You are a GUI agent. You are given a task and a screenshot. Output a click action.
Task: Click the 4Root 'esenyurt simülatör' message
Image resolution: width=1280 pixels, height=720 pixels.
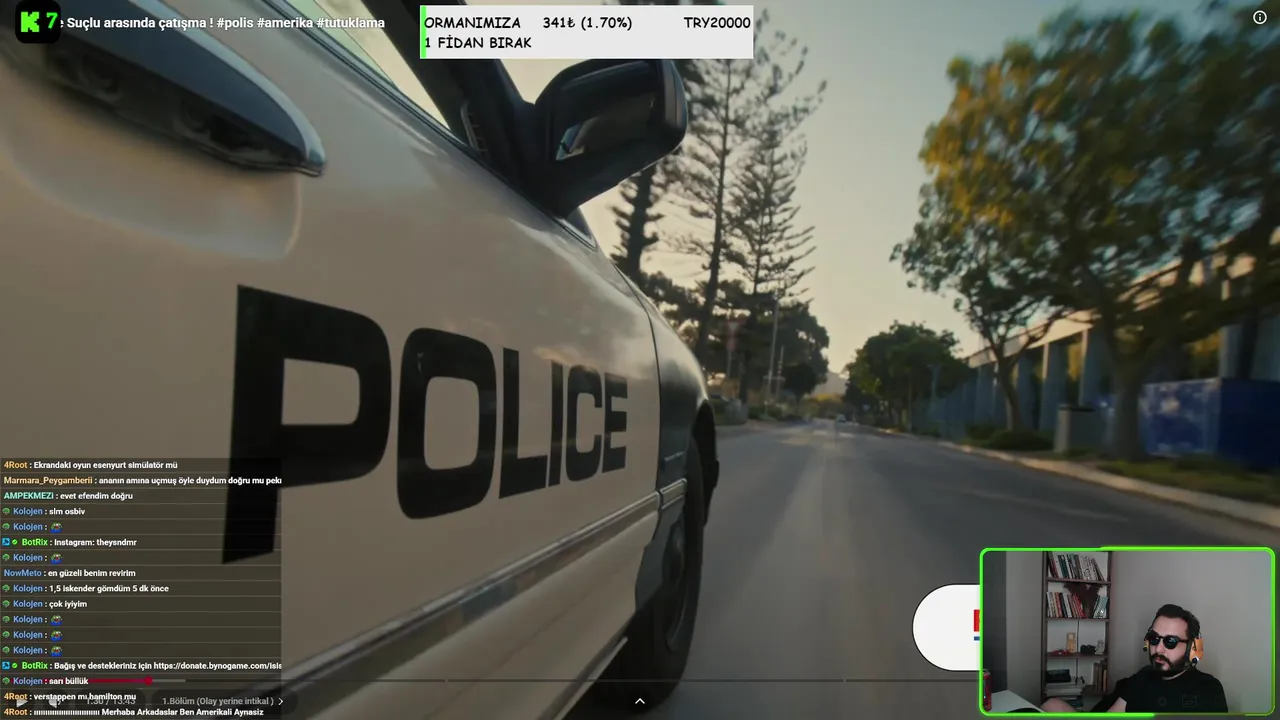[x=90, y=465]
